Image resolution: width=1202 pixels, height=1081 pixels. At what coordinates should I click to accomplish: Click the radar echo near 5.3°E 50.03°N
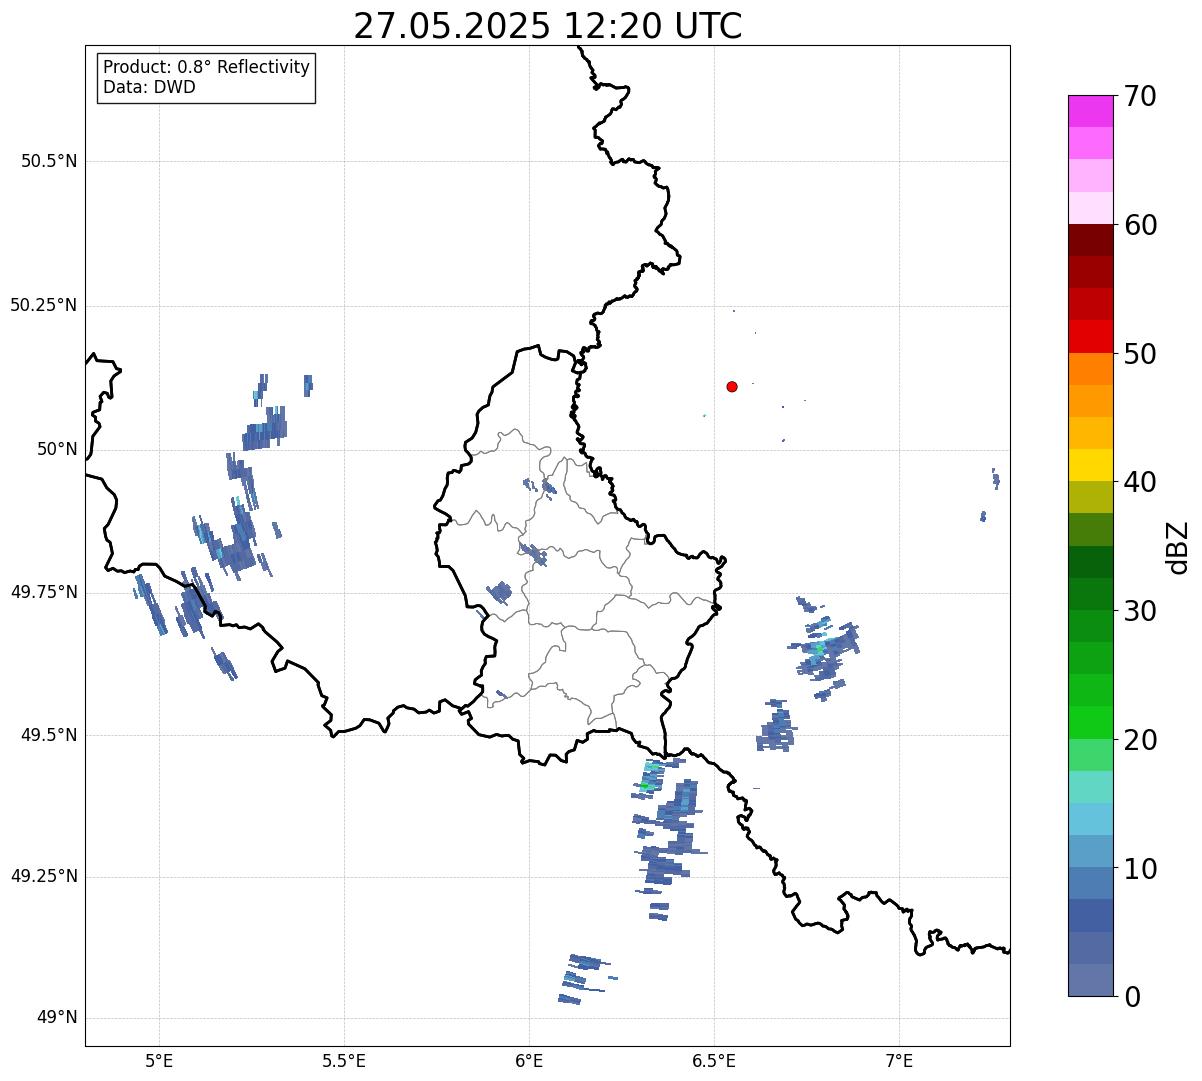(265, 428)
